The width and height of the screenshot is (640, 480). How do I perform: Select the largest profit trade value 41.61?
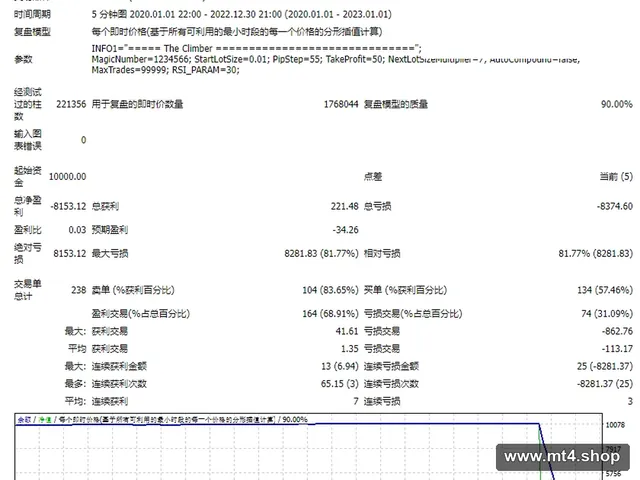(x=347, y=331)
